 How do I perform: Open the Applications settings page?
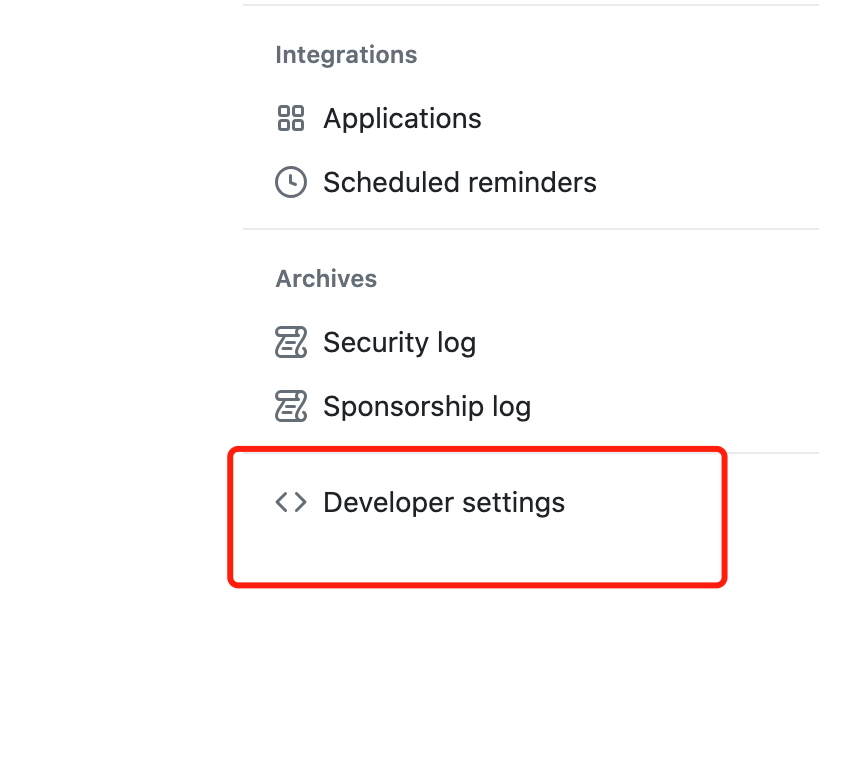point(402,119)
